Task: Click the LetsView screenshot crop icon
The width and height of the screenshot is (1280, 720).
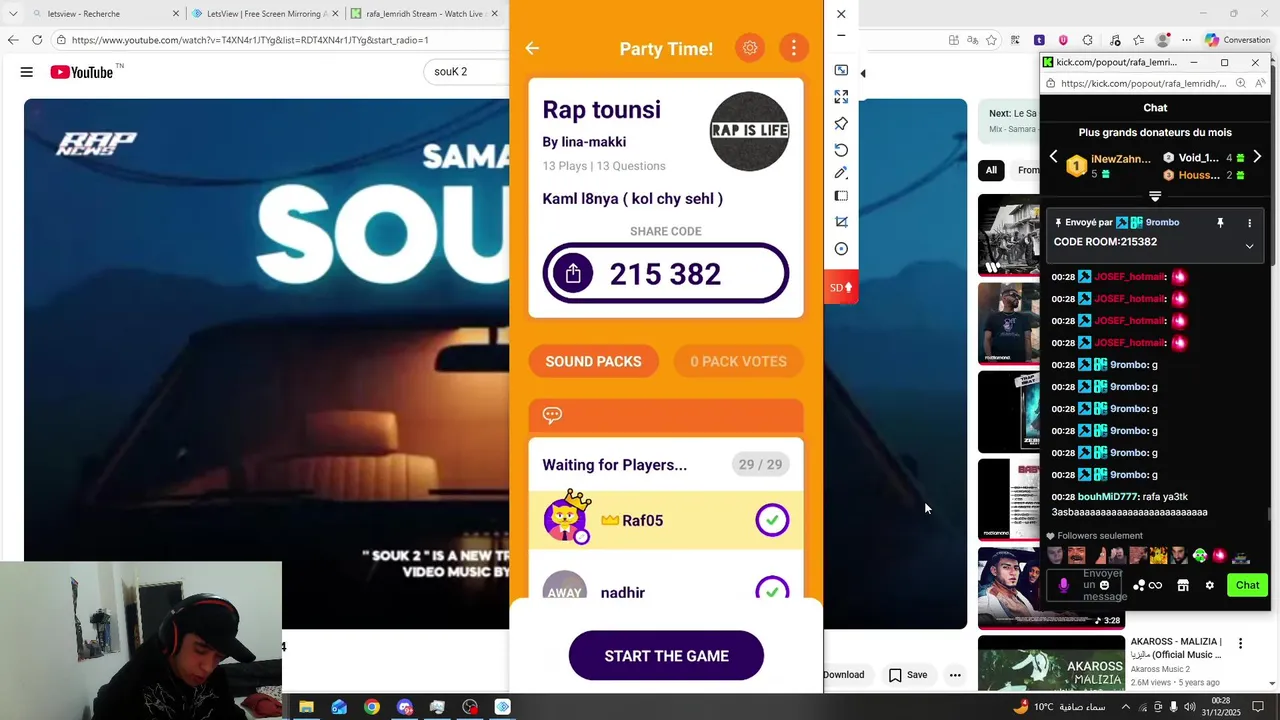Action: [x=841, y=222]
